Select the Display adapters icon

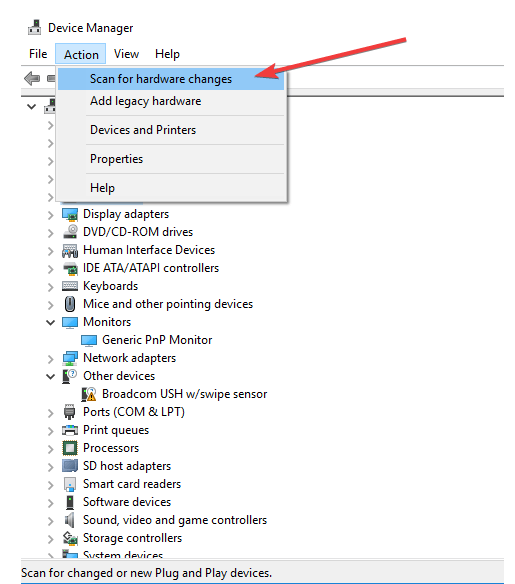click(70, 215)
